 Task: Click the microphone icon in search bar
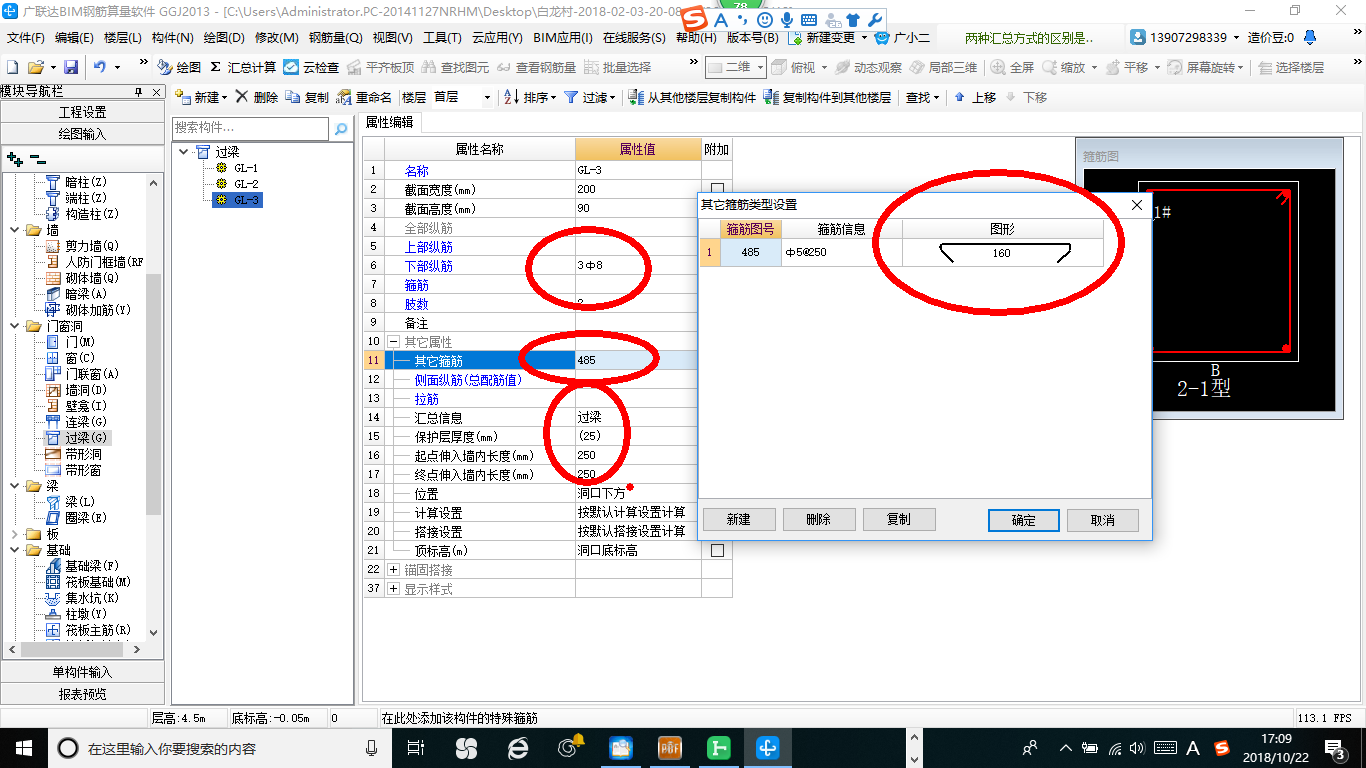(x=372, y=747)
